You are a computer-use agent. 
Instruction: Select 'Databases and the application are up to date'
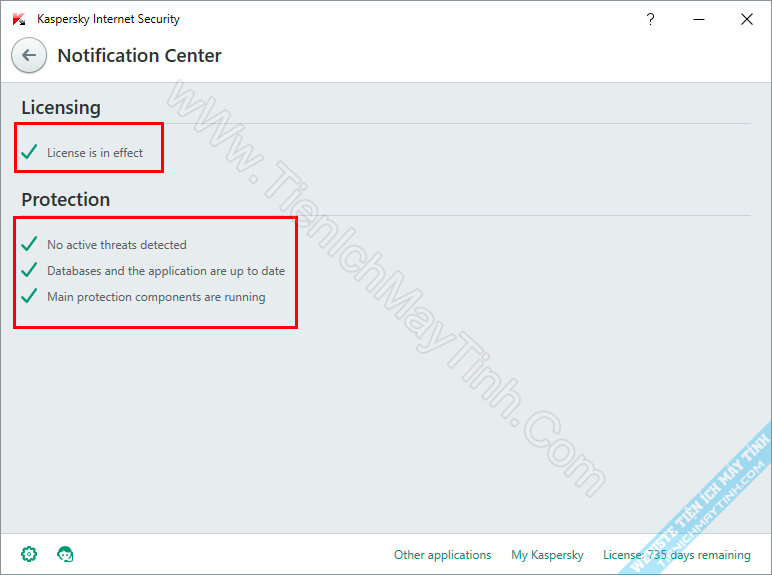coord(166,271)
